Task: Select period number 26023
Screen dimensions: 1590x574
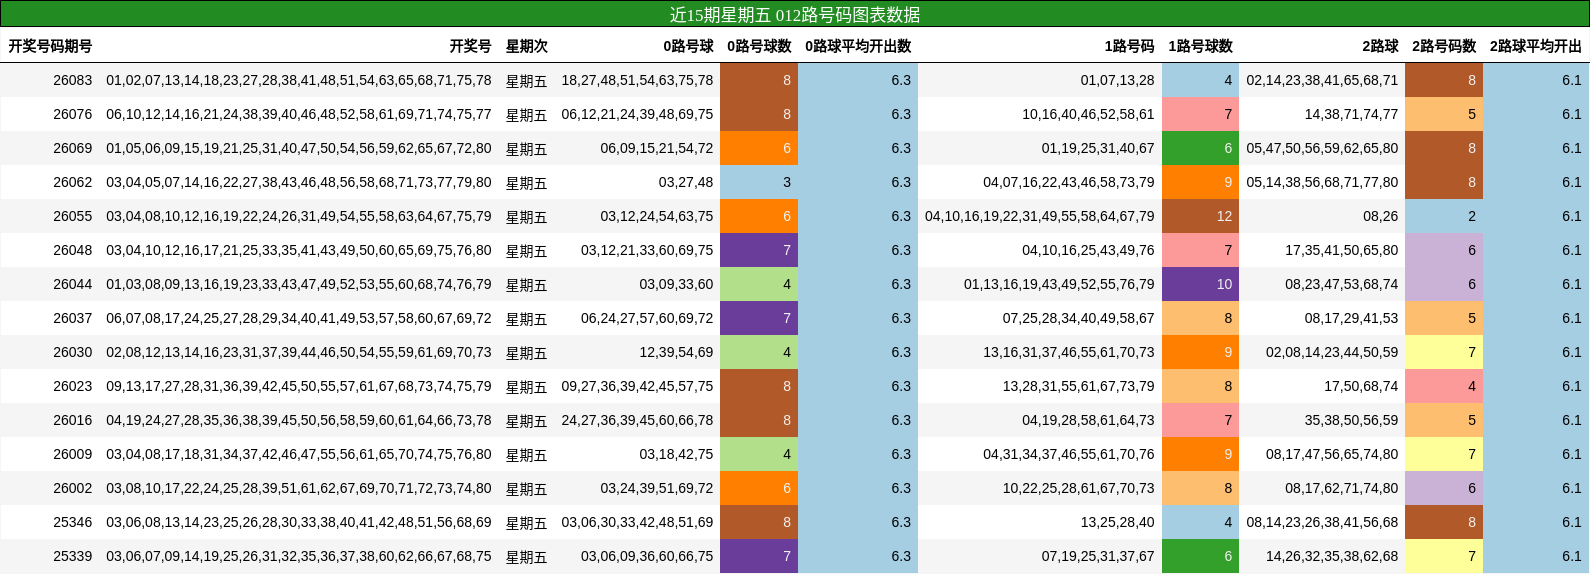Action: pyautogui.click(x=72, y=386)
